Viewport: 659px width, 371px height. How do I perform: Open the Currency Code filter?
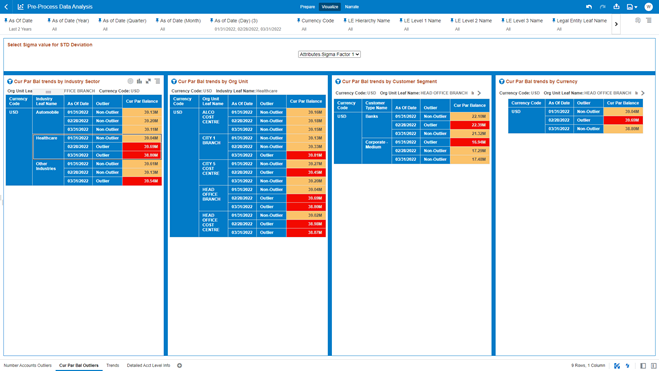[317, 24]
